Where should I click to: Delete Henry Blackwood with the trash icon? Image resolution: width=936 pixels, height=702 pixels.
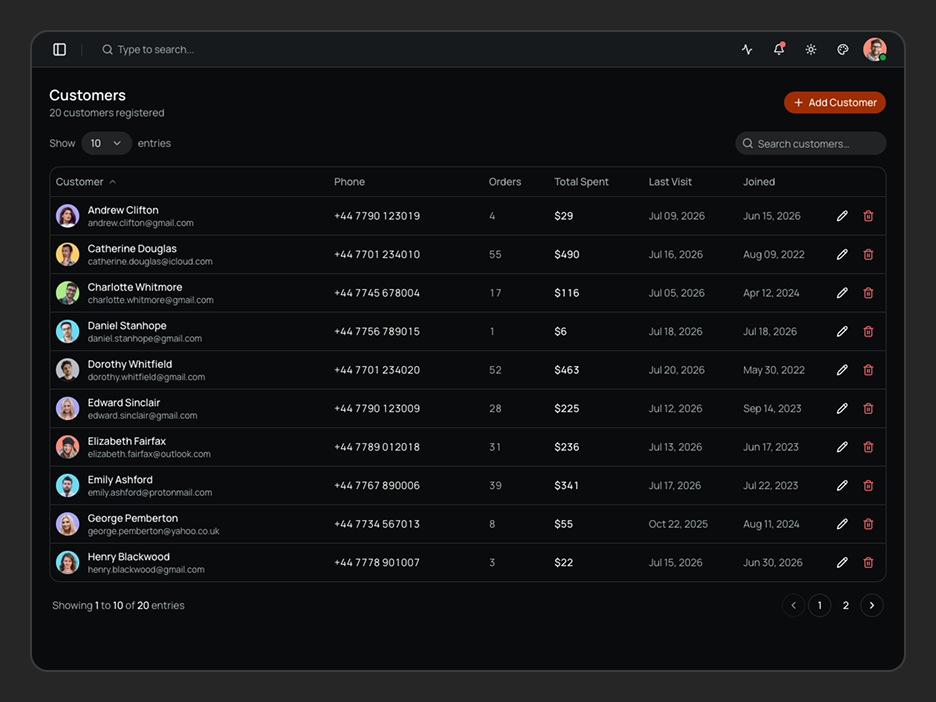pos(869,562)
